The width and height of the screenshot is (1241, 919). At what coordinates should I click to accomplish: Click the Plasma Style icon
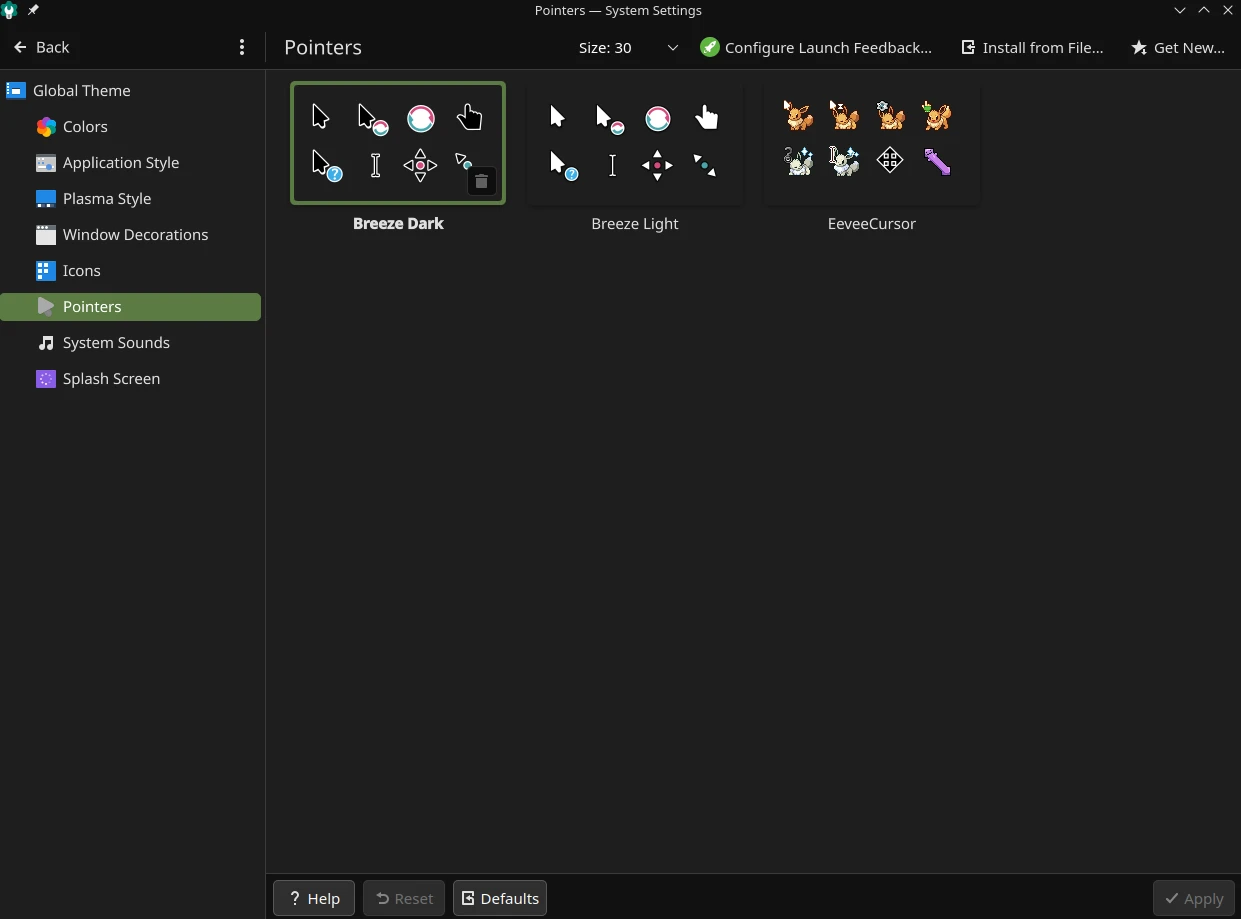[x=46, y=199]
